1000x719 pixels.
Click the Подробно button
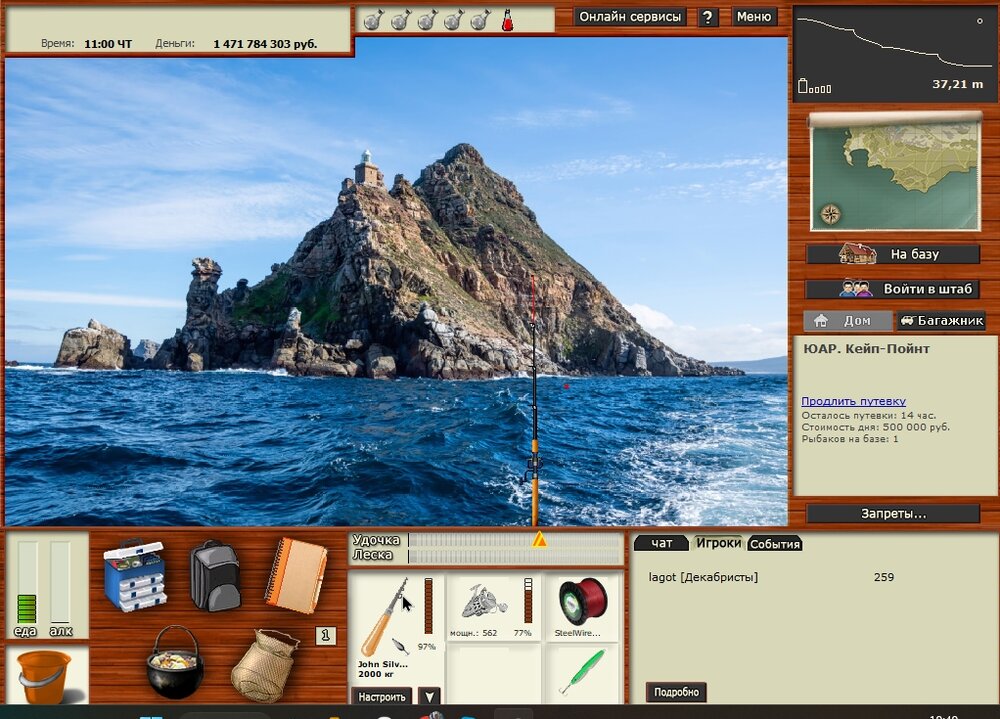(676, 692)
